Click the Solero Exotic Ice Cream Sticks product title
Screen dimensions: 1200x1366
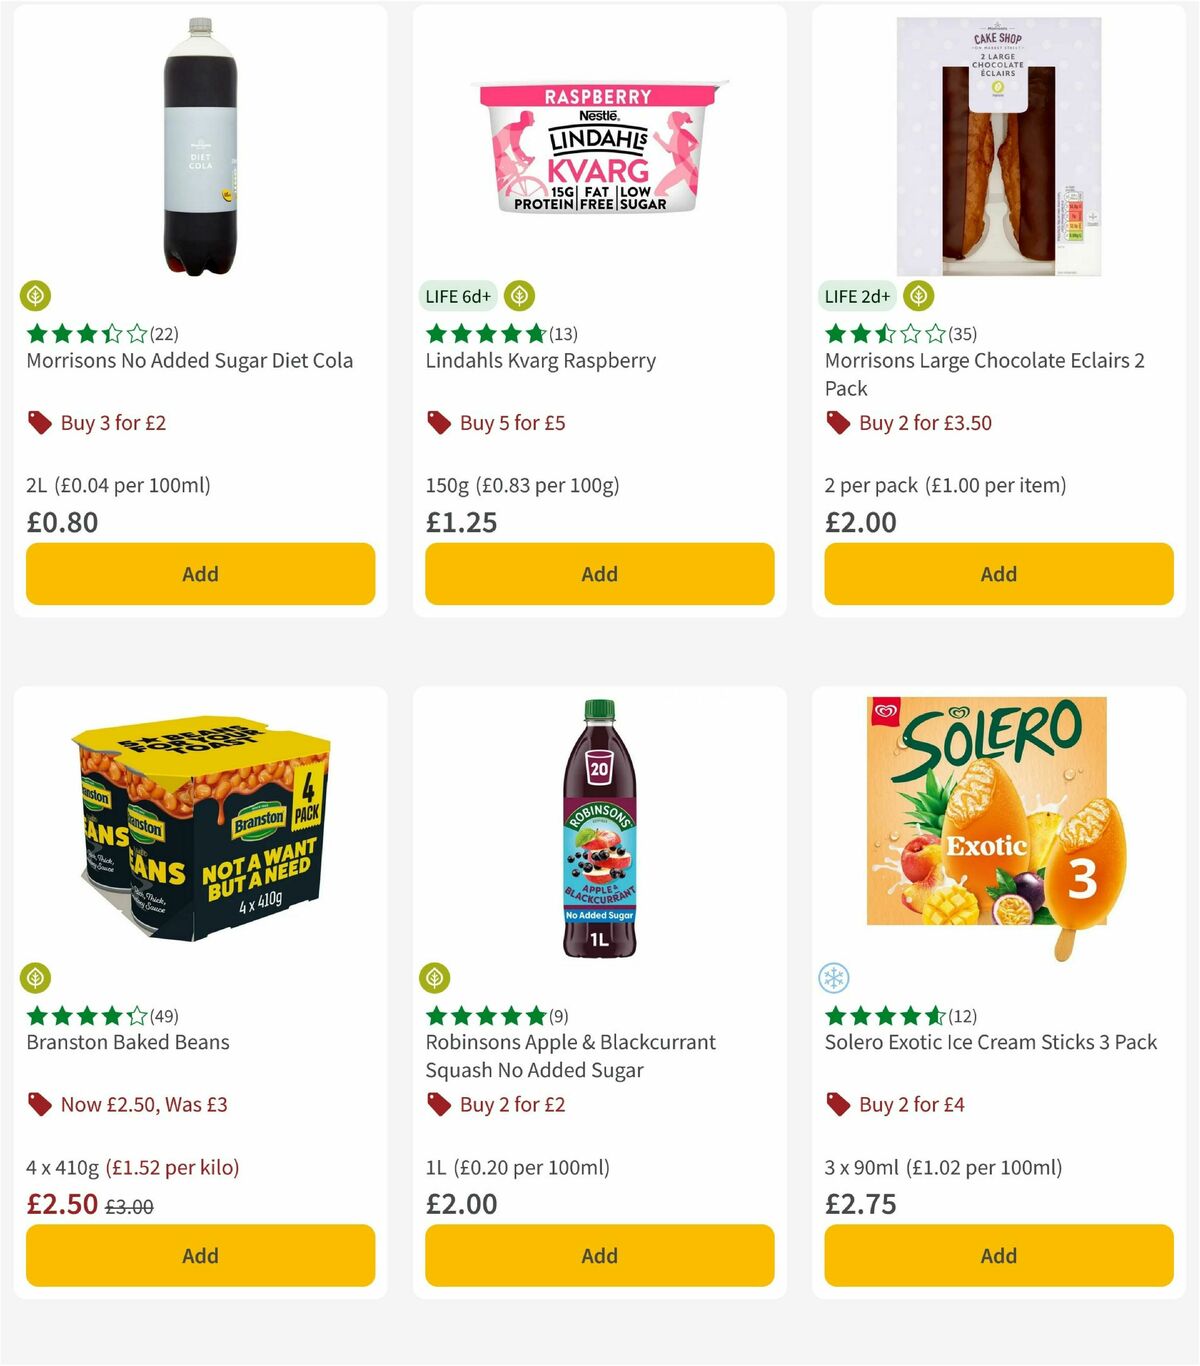click(989, 1042)
